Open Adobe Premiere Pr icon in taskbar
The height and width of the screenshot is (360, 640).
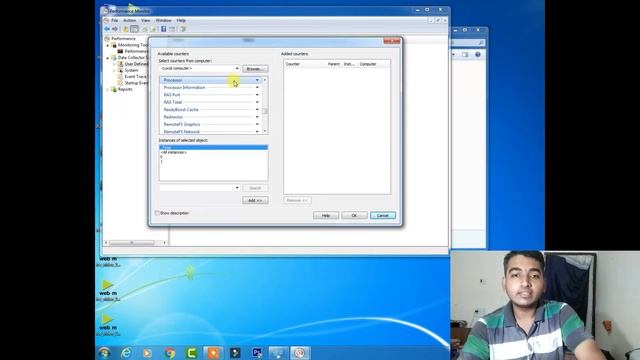[x=257, y=353]
